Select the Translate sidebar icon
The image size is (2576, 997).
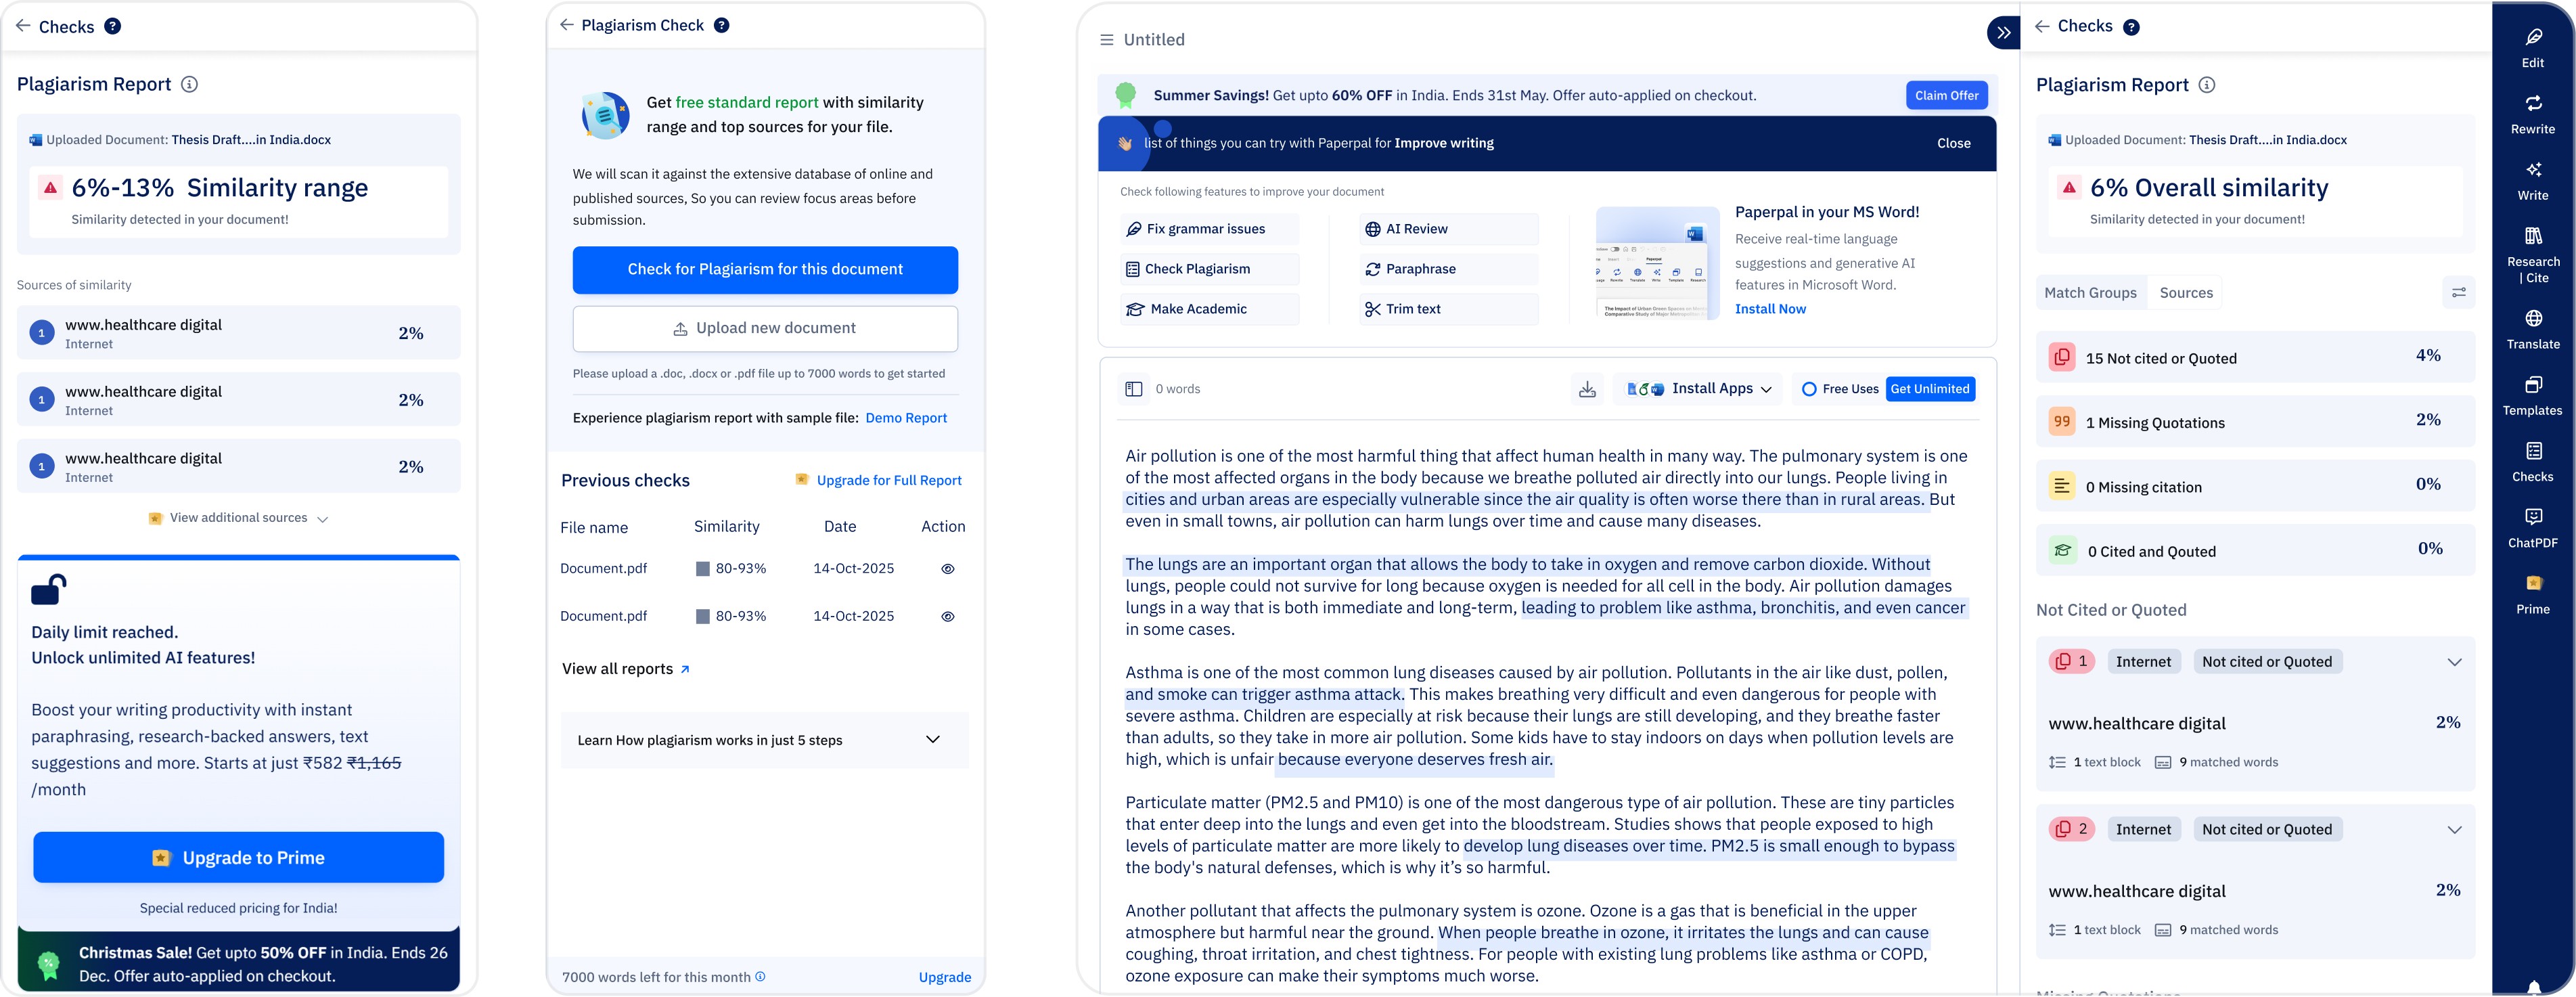pyautogui.click(x=2532, y=328)
